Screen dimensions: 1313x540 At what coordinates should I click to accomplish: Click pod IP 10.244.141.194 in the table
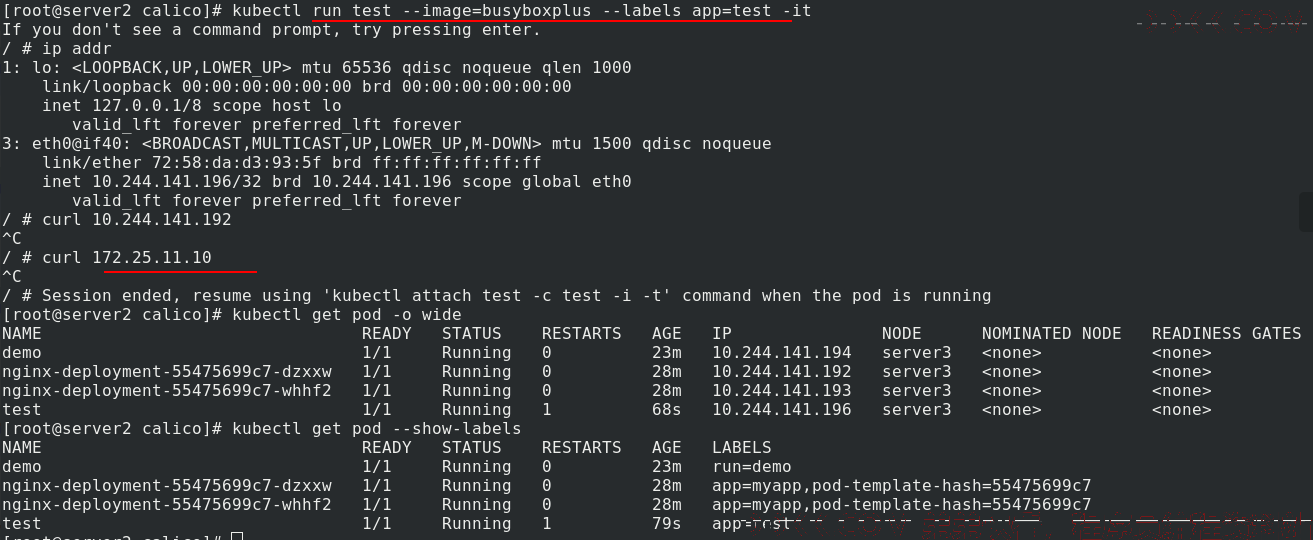pos(782,353)
